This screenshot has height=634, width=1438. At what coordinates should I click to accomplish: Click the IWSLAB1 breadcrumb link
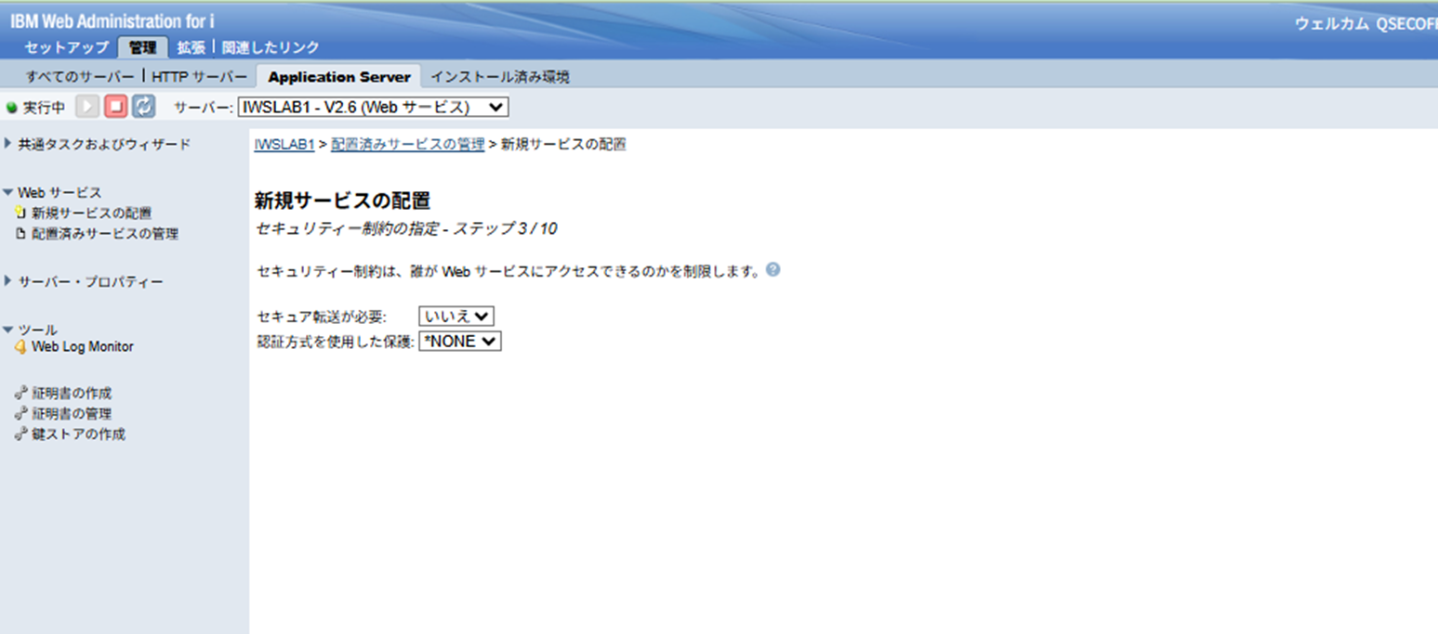pyautogui.click(x=284, y=144)
